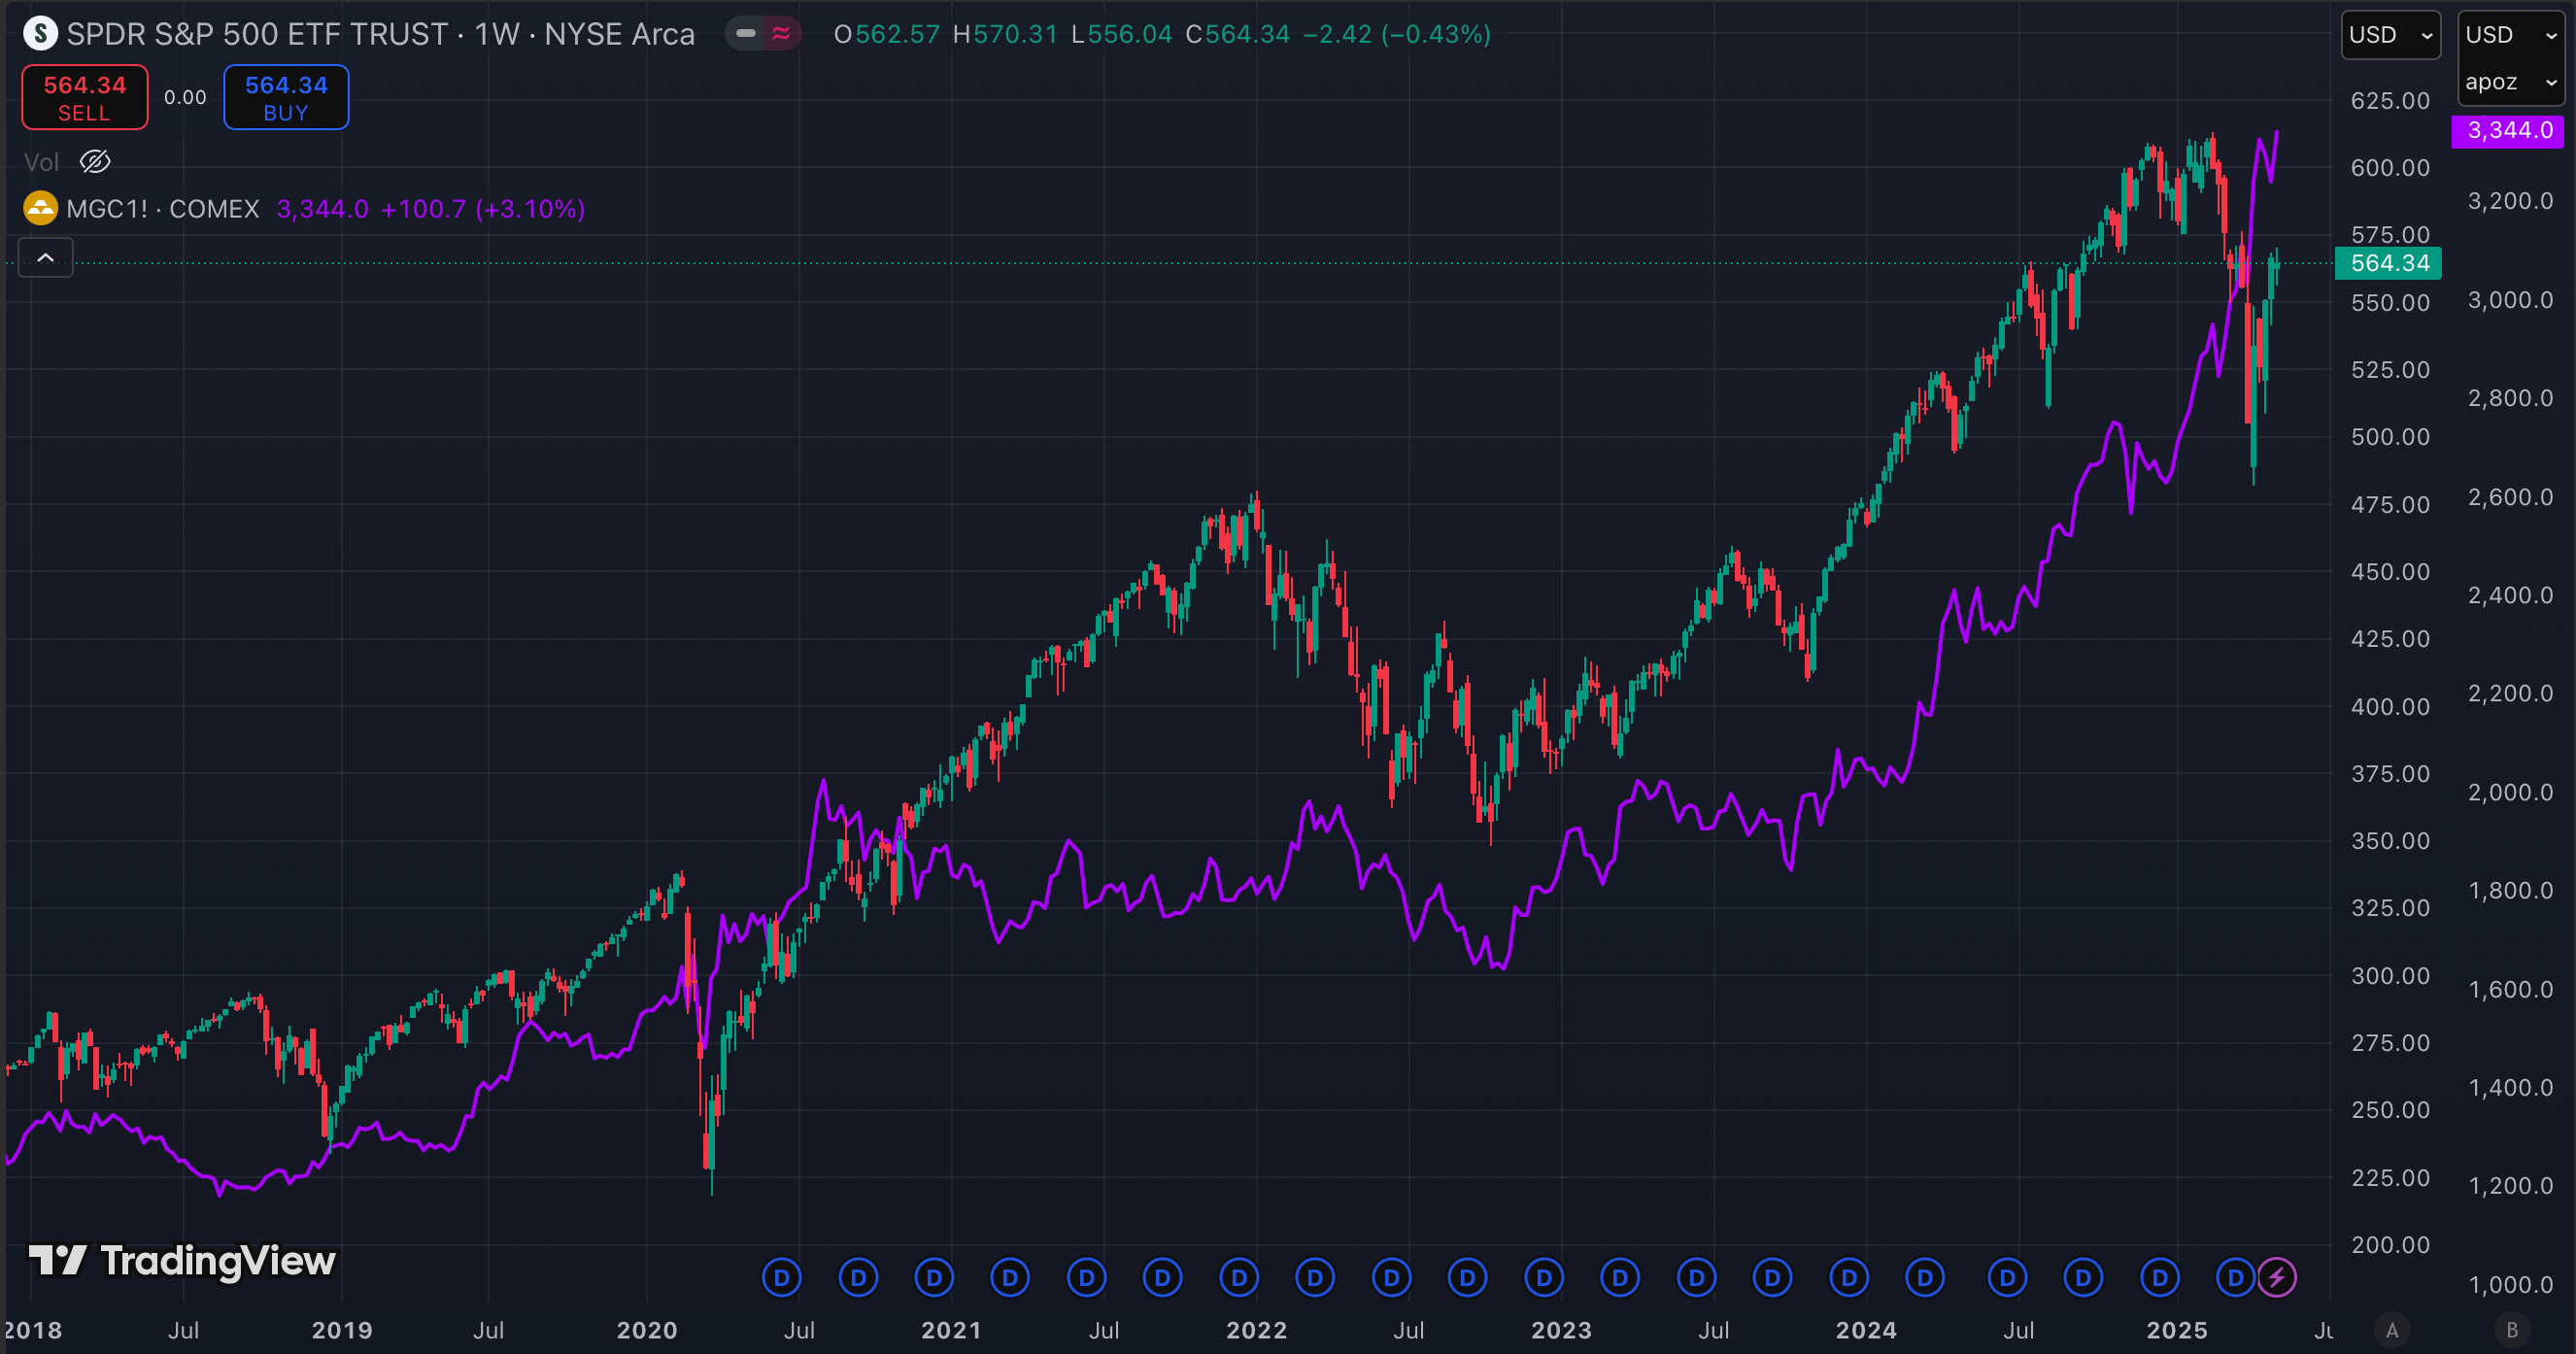Click the MGC1! gold bars icon
2576x1354 pixels.
tap(40, 208)
